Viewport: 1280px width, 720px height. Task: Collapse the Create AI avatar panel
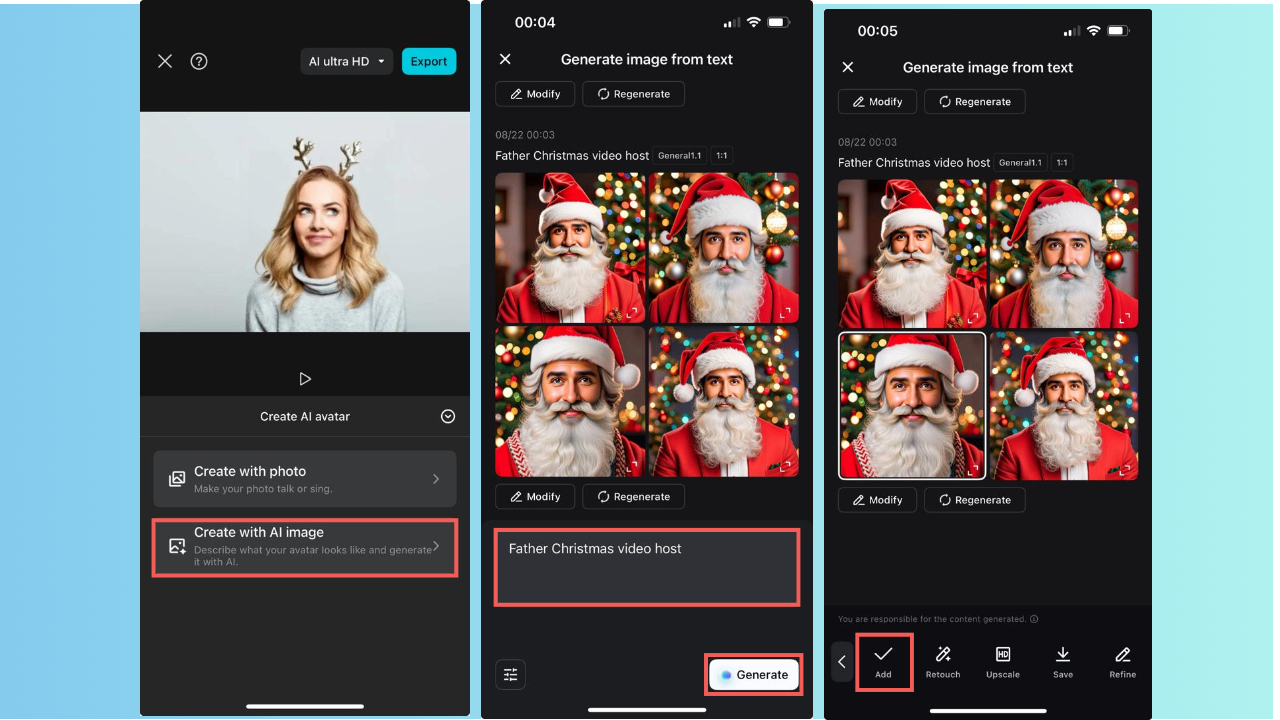pyautogui.click(x=448, y=416)
